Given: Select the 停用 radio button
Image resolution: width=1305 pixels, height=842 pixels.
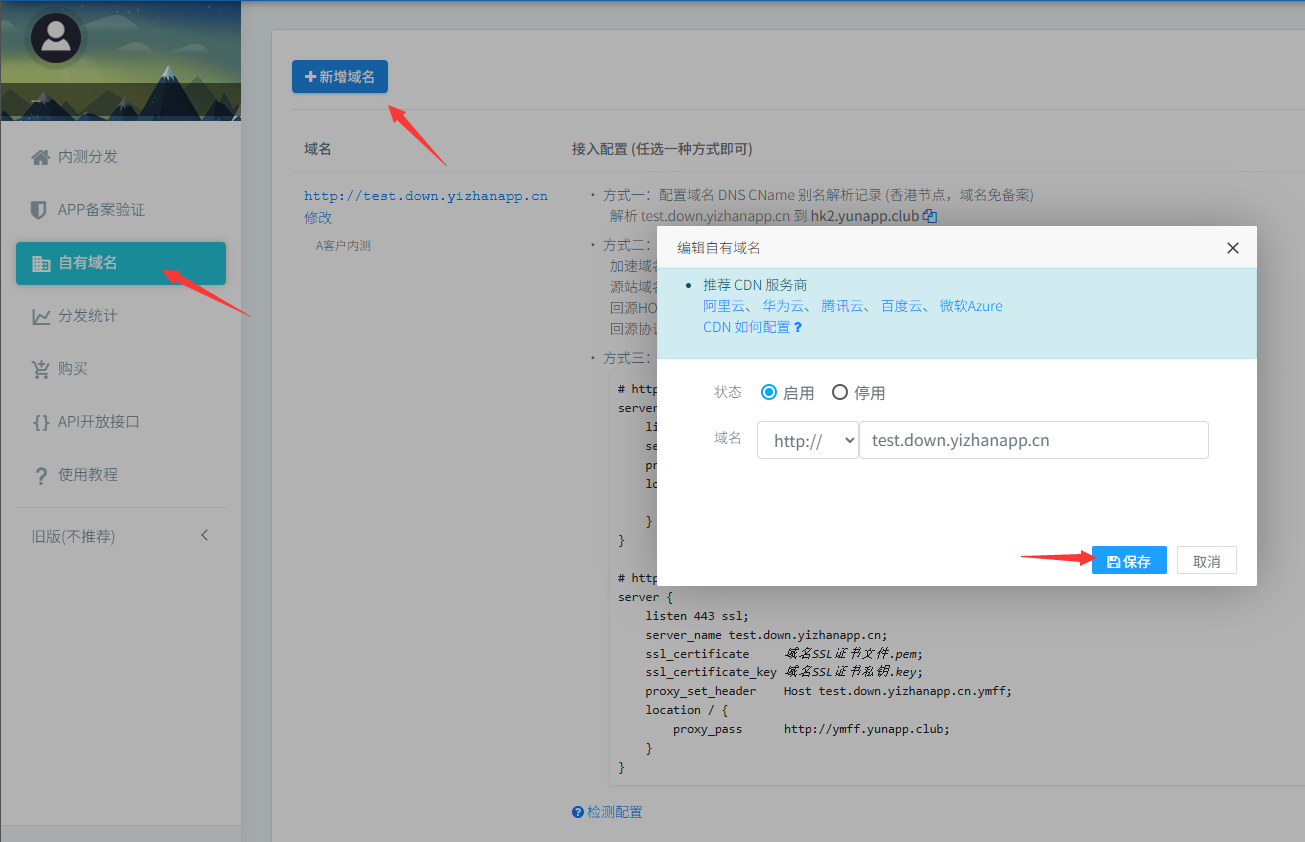Looking at the screenshot, I should click(840, 393).
